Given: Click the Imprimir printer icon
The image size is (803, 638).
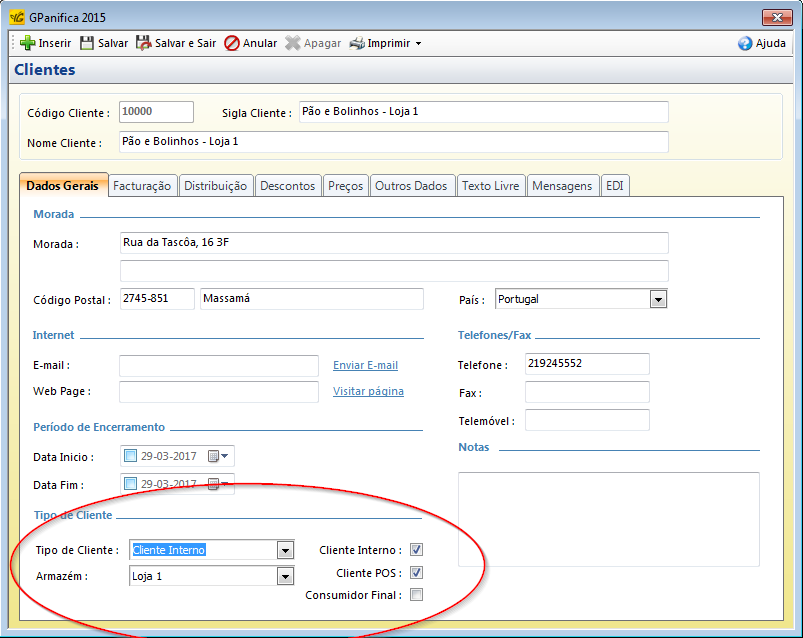Looking at the screenshot, I should [357, 43].
